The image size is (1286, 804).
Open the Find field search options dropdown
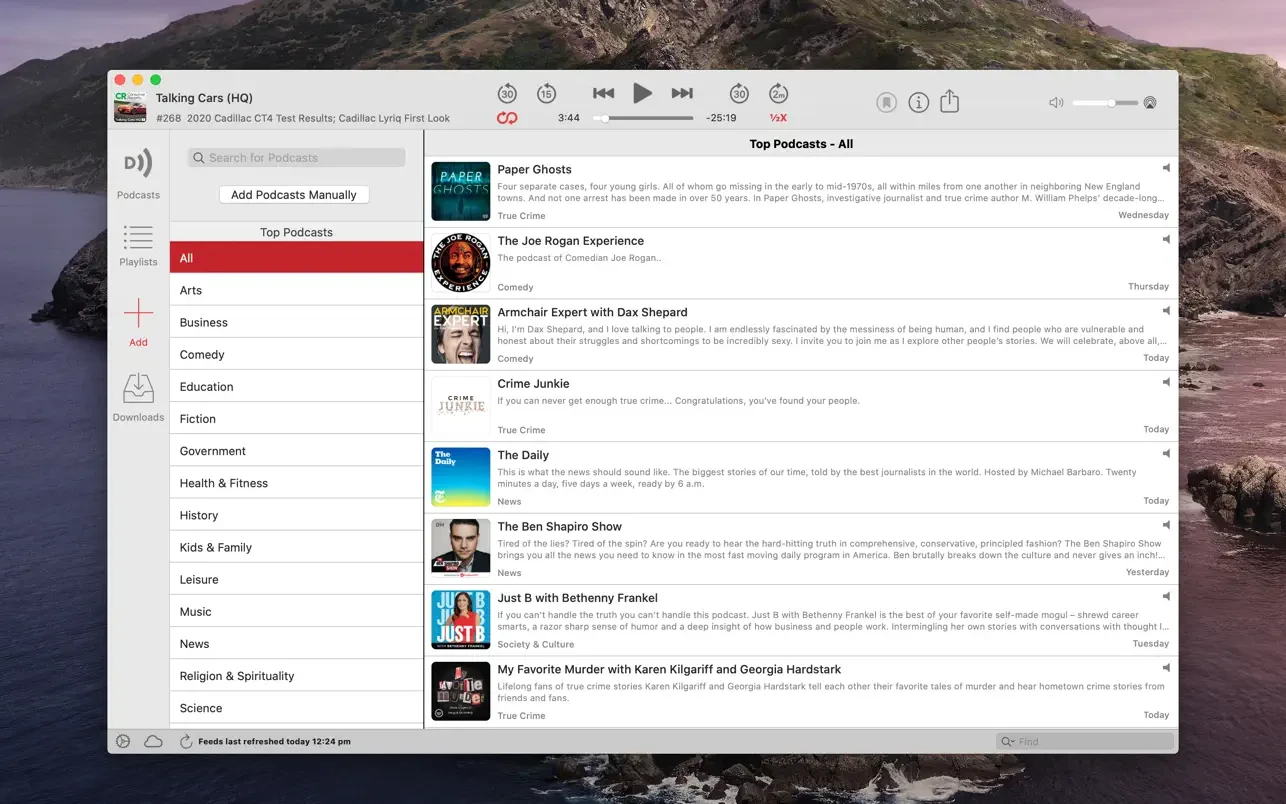[1009, 742]
